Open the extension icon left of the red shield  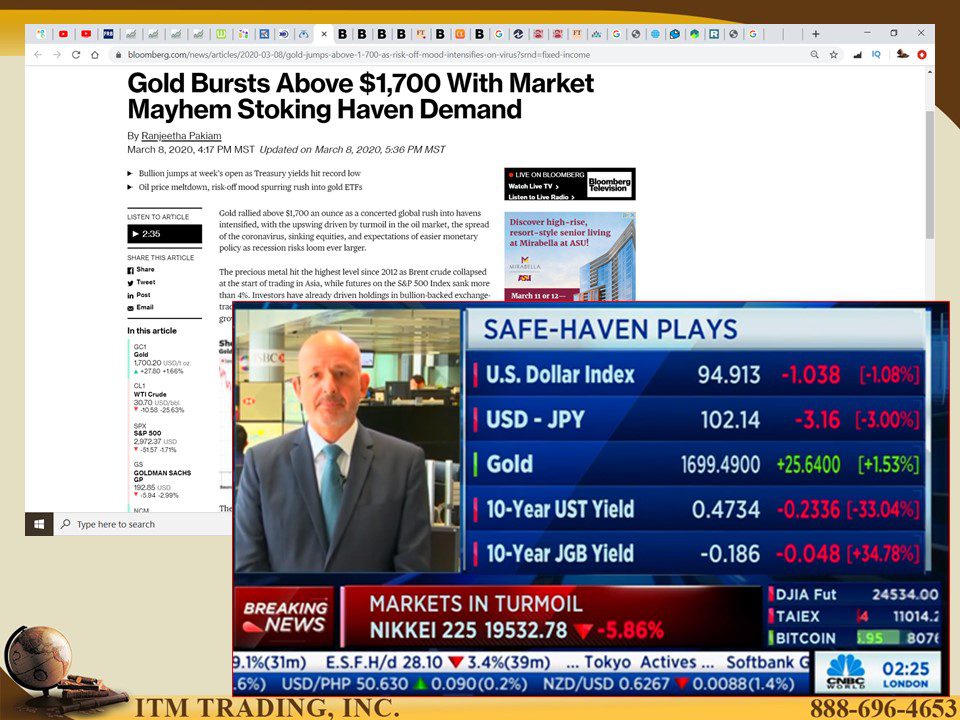(902, 54)
